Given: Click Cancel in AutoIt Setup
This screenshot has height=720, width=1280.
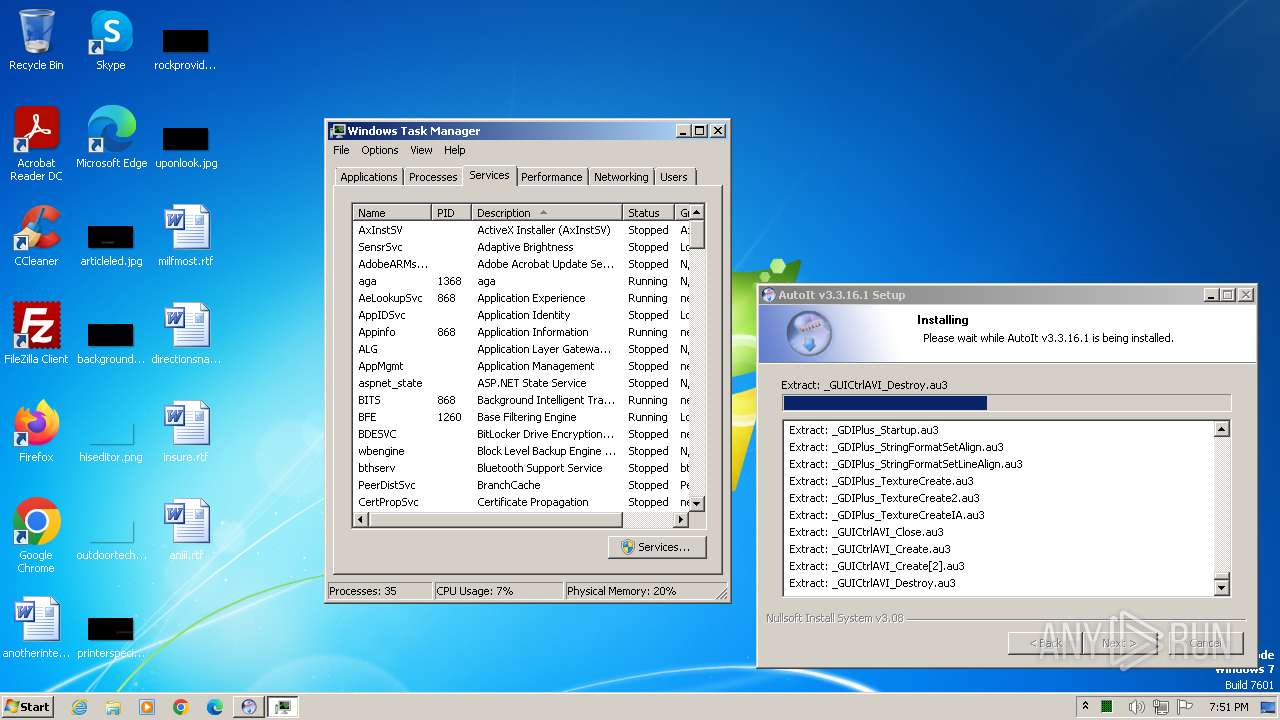Looking at the screenshot, I should pos(1206,643).
